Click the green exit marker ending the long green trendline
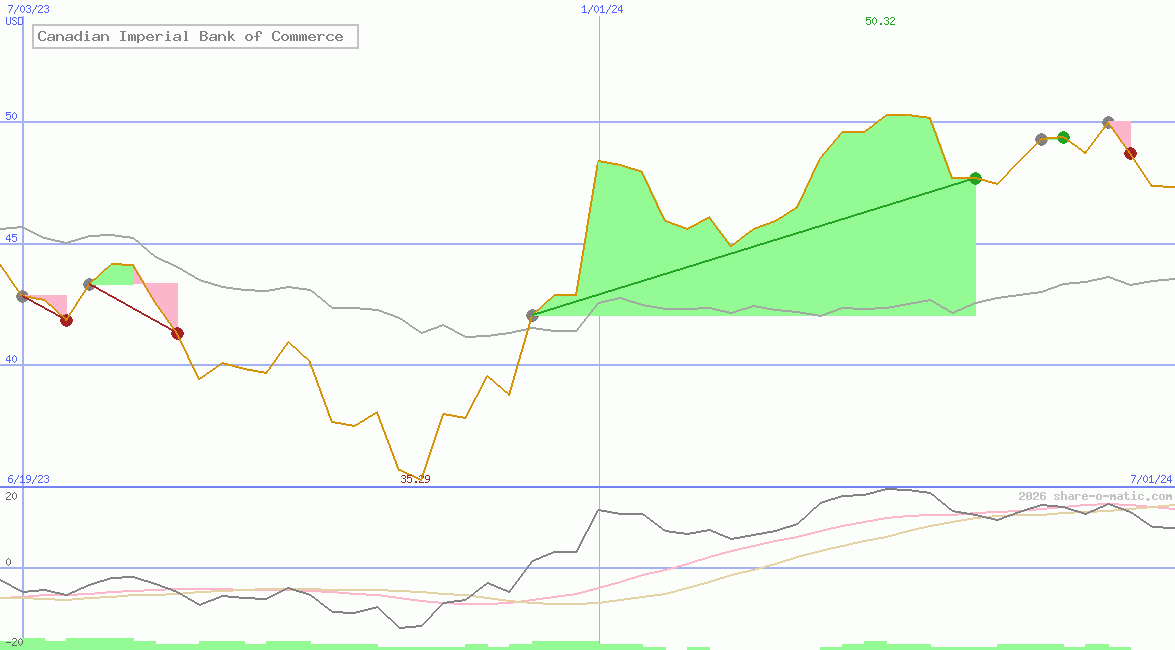This screenshot has height=650, width=1175. pos(975,178)
